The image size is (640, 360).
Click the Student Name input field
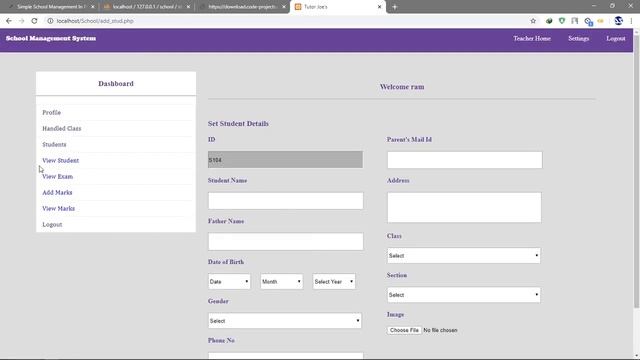tap(285, 201)
